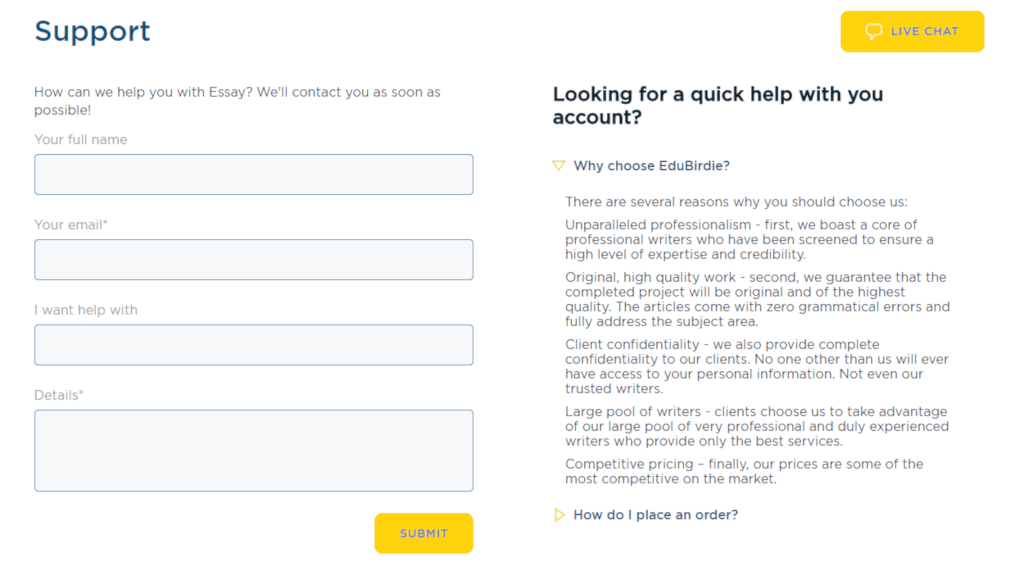Collapse the Why choose EduBirdie triangle
The width and height of the screenshot is (1024, 585).
pos(558,166)
